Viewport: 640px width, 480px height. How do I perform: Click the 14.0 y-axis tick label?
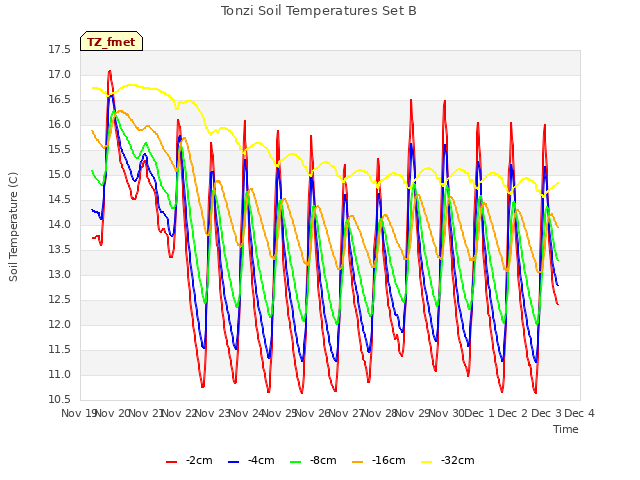click(x=60, y=224)
